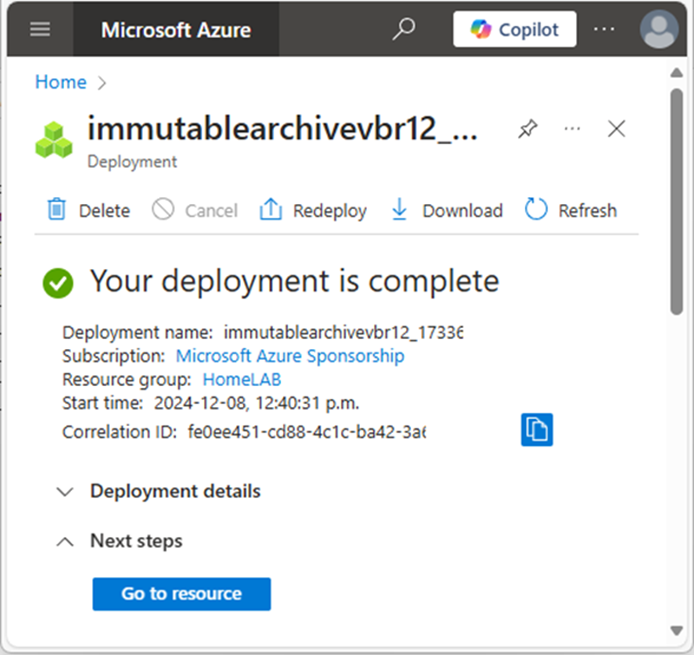This screenshot has width=694, height=655.
Task: Open the account avatar menu
Action: [x=659, y=29]
